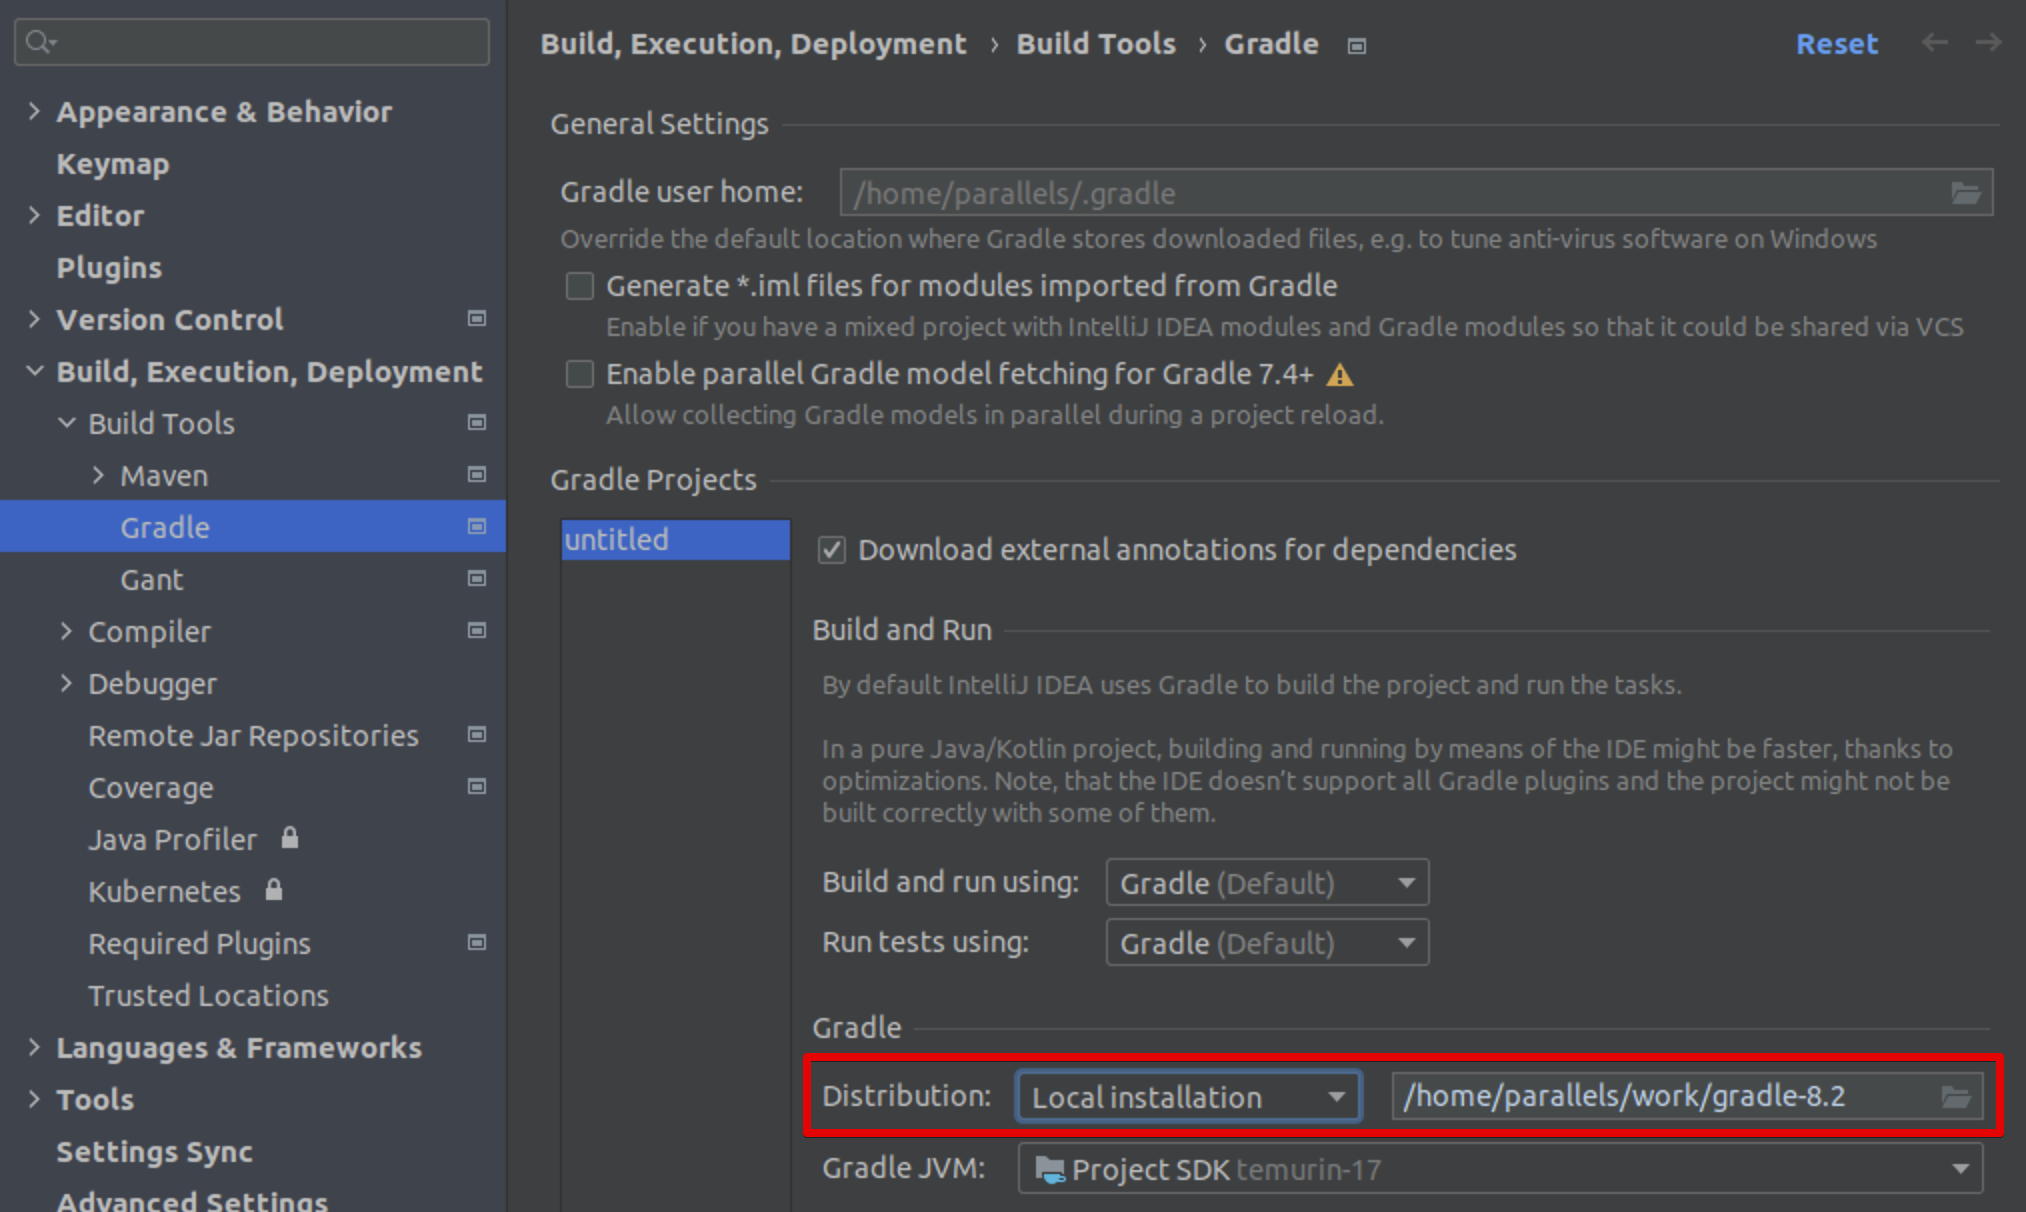Click the project-only scope icon beside Gradle
The width and height of the screenshot is (2026, 1212).
tap(476, 526)
